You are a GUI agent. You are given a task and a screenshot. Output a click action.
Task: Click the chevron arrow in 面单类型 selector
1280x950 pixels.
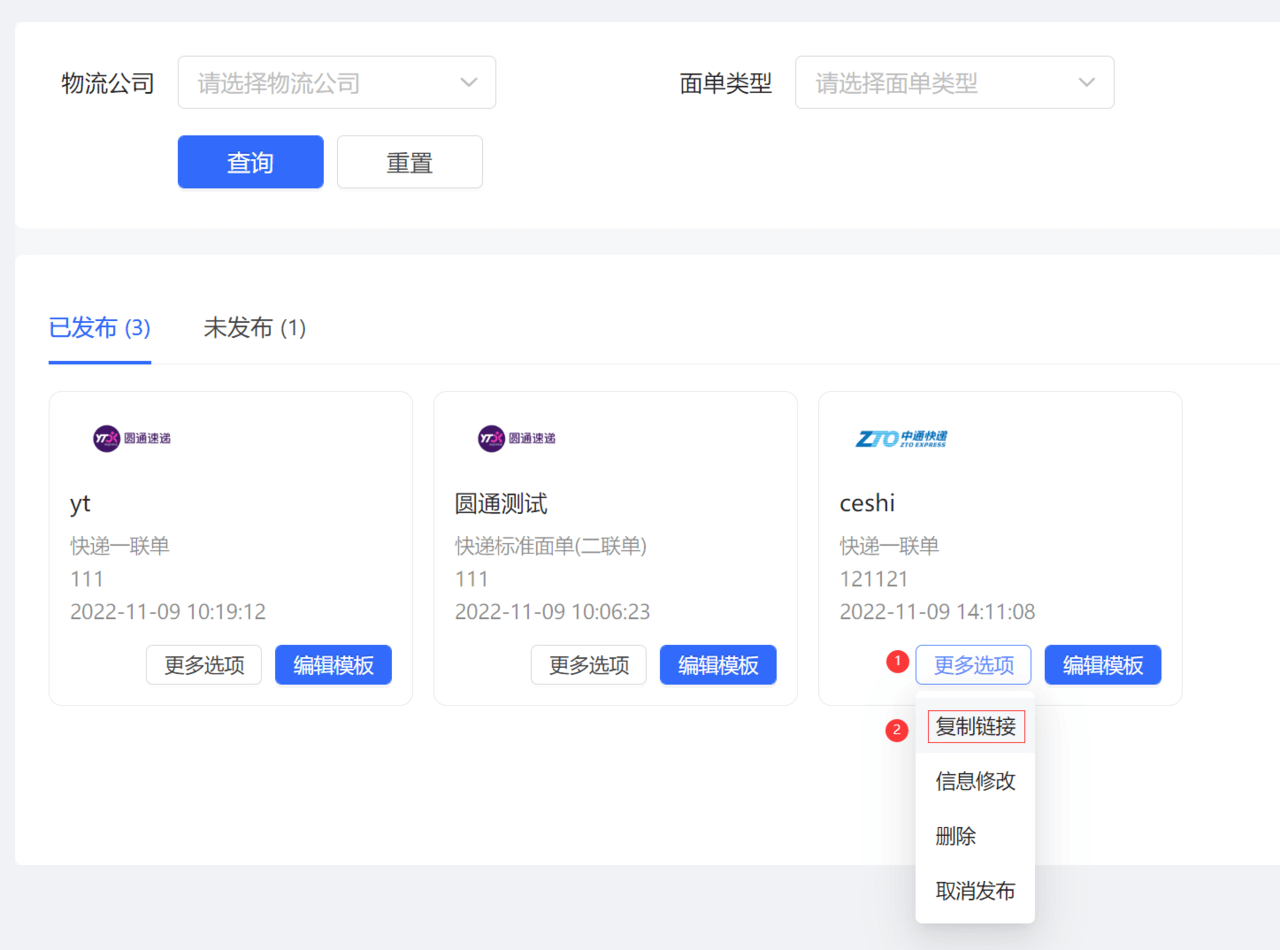1087,83
